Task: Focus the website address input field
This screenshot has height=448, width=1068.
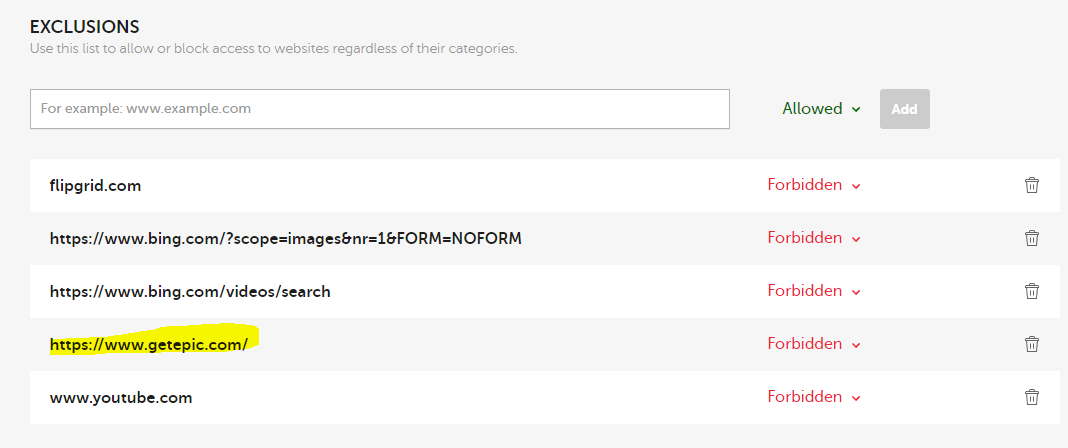Action: pyautogui.click(x=380, y=109)
